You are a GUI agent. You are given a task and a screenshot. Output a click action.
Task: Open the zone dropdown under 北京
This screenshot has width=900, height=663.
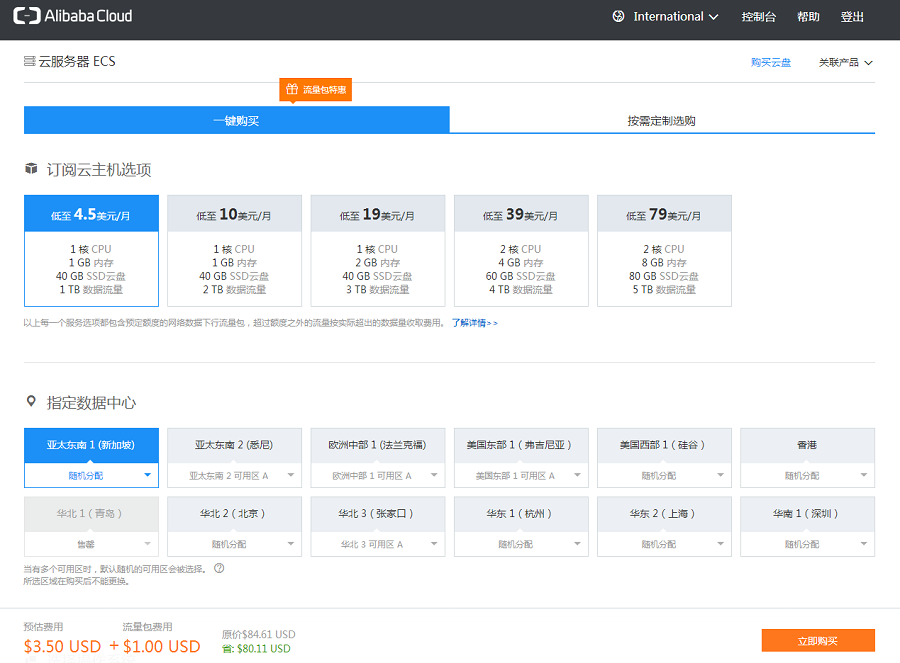234,544
